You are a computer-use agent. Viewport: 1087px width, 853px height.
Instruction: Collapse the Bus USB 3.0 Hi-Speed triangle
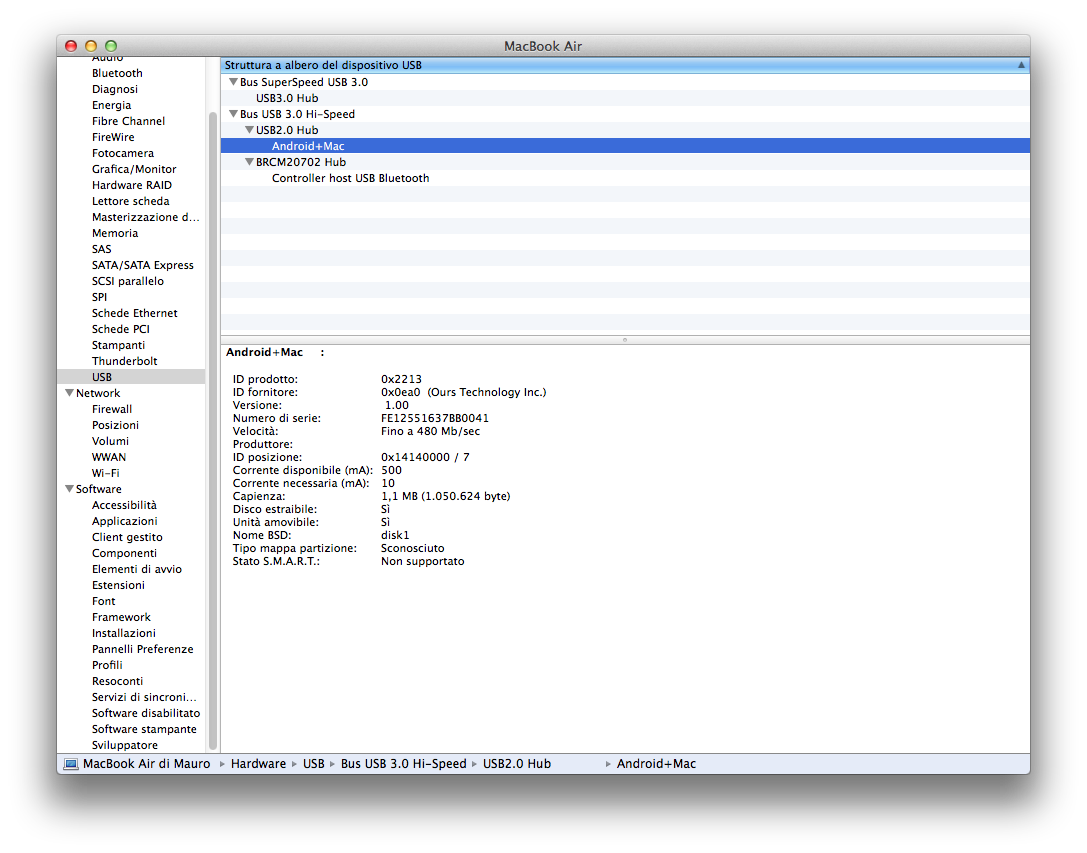point(234,114)
